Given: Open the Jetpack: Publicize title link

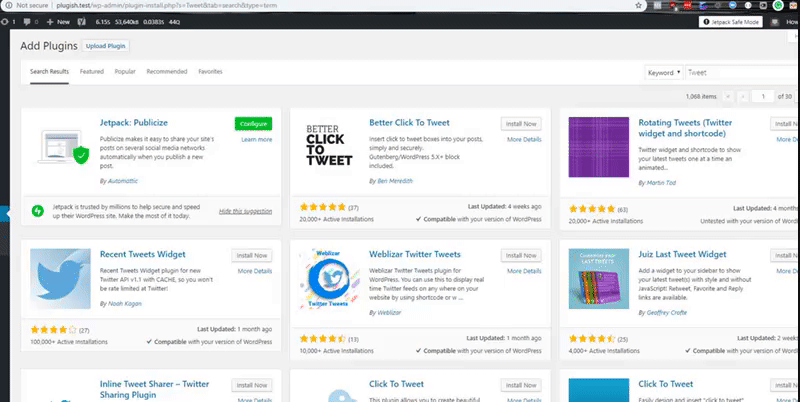Looking at the screenshot, I should [134, 122].
